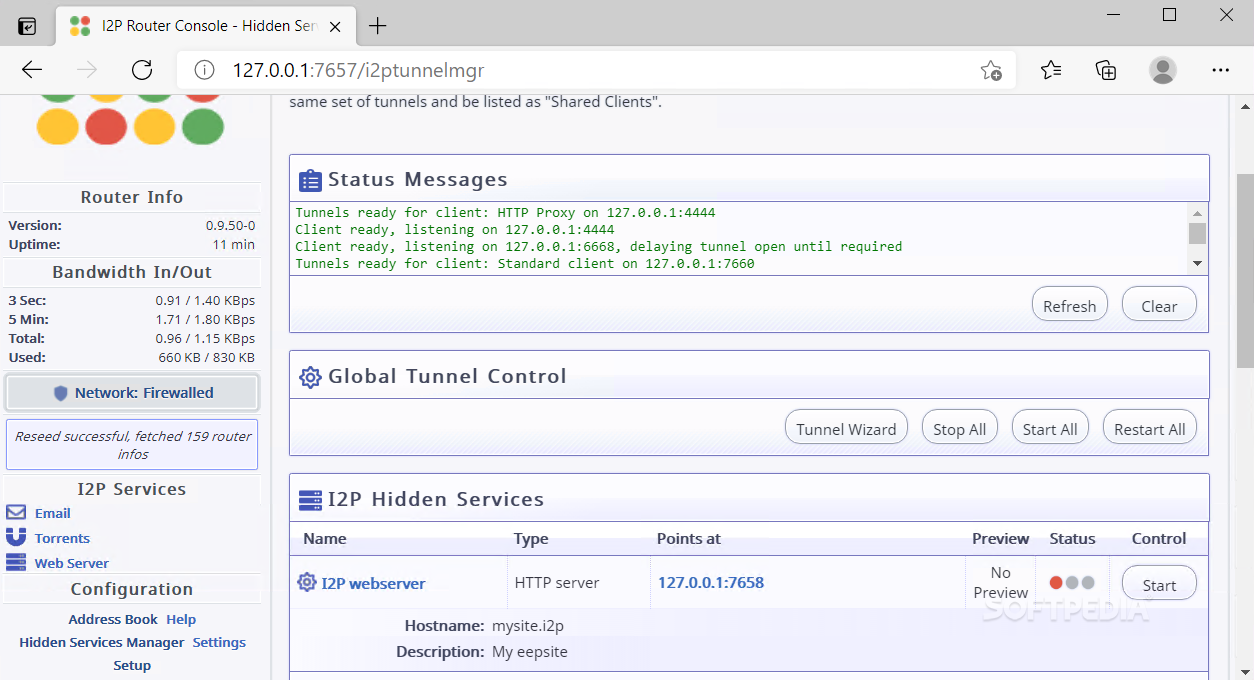Click the description text 'My eepsite'

(x=530, y=652)
